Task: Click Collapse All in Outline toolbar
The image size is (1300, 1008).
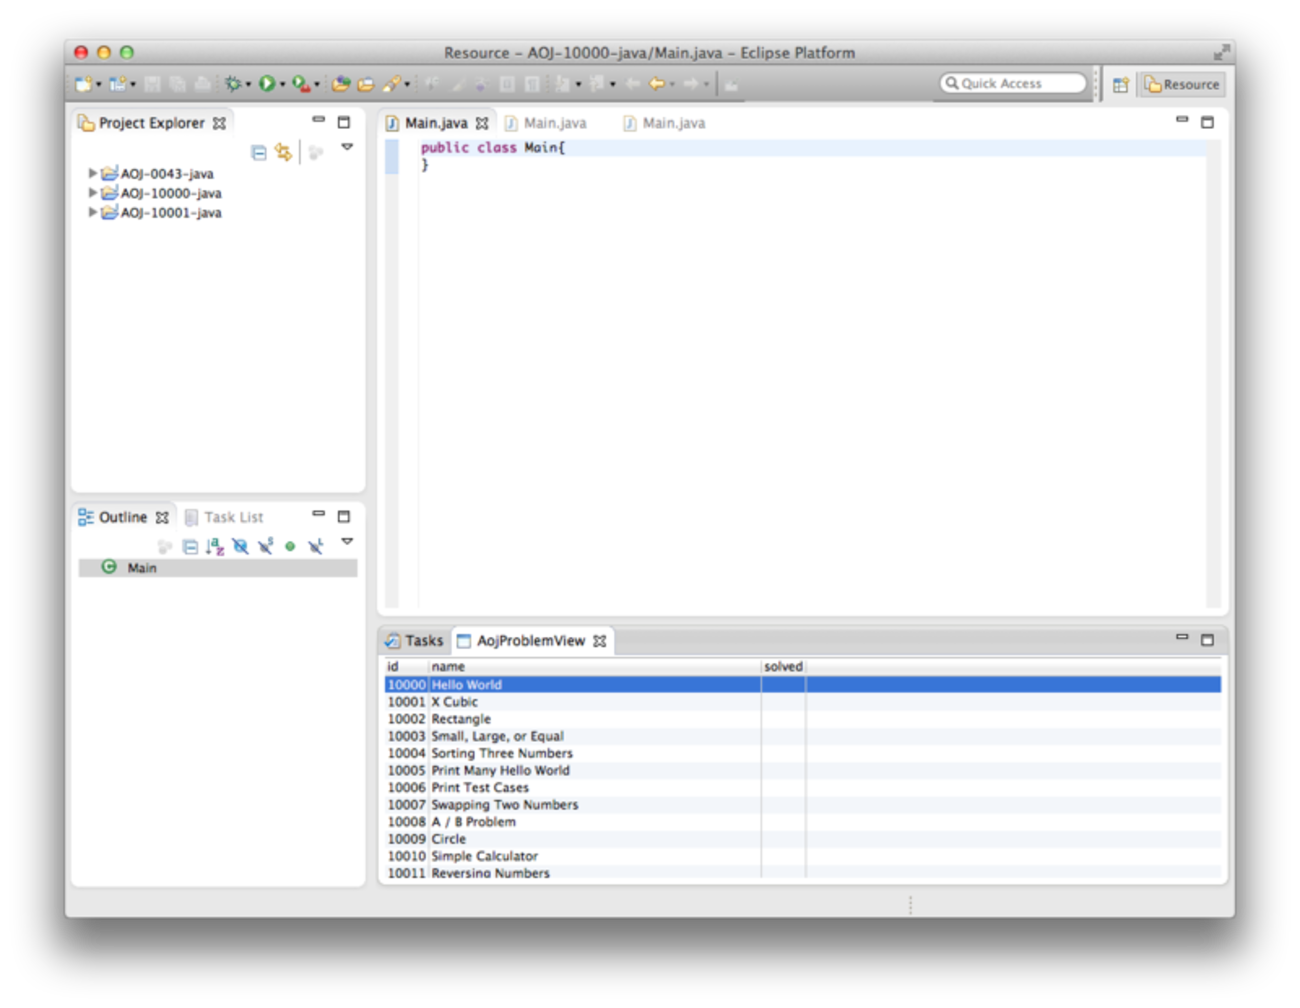Action: [190, 547]
